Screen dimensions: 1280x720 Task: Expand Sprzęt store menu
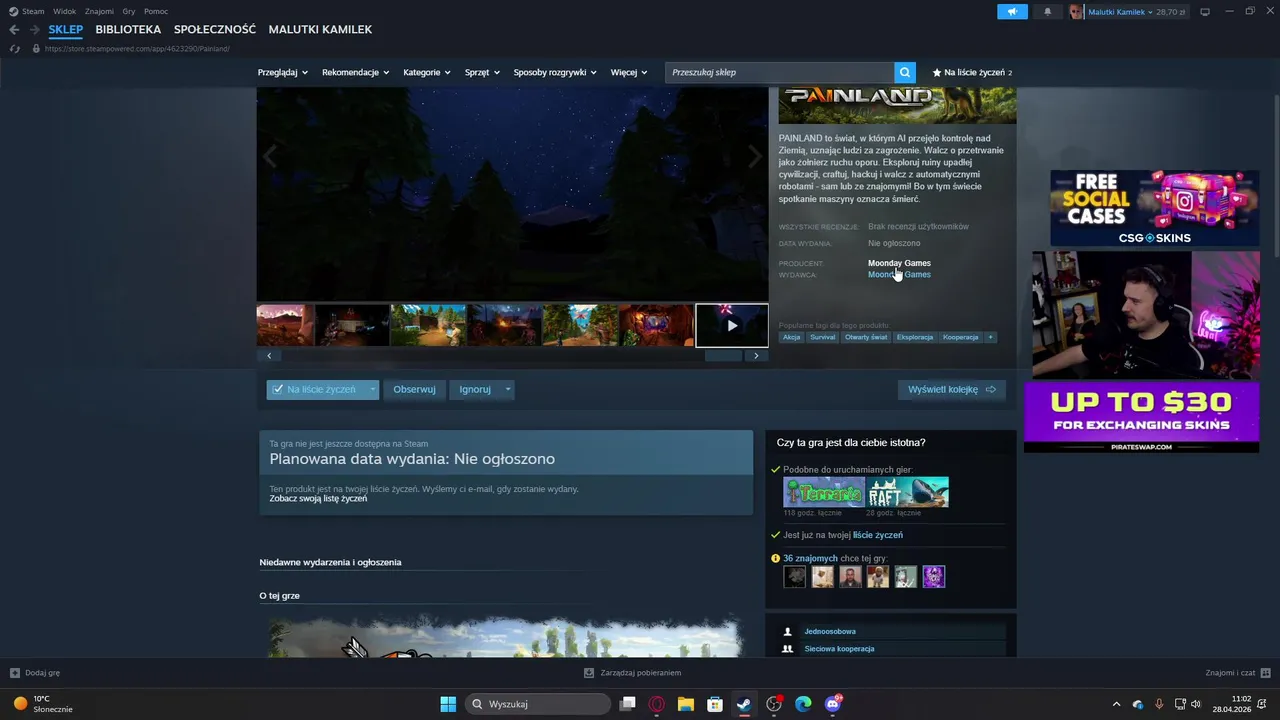click(483, 72)
